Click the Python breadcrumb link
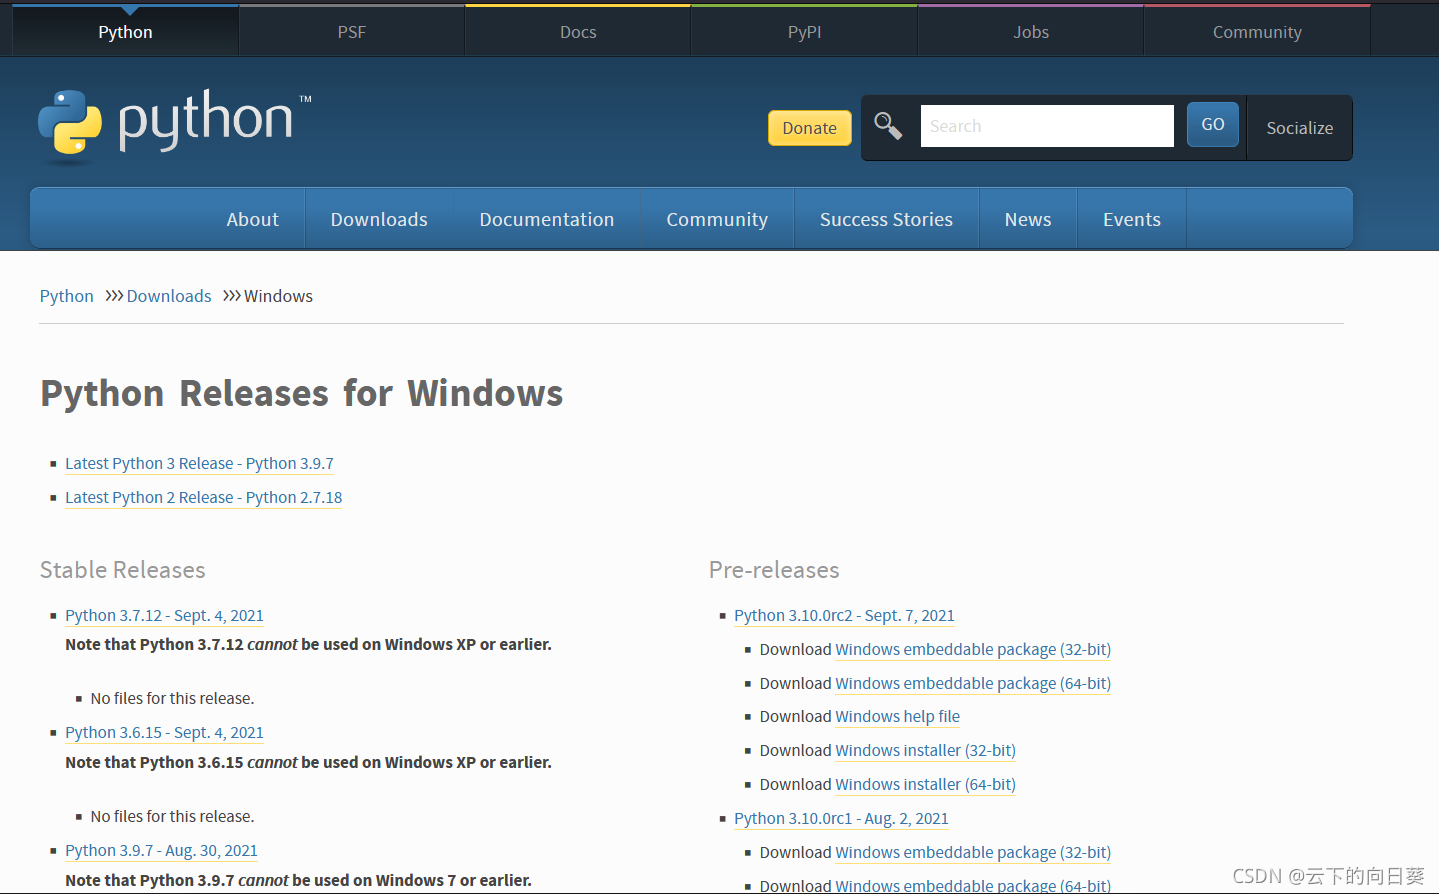This screenshot has width=1439, height=894. pos(67,296)
